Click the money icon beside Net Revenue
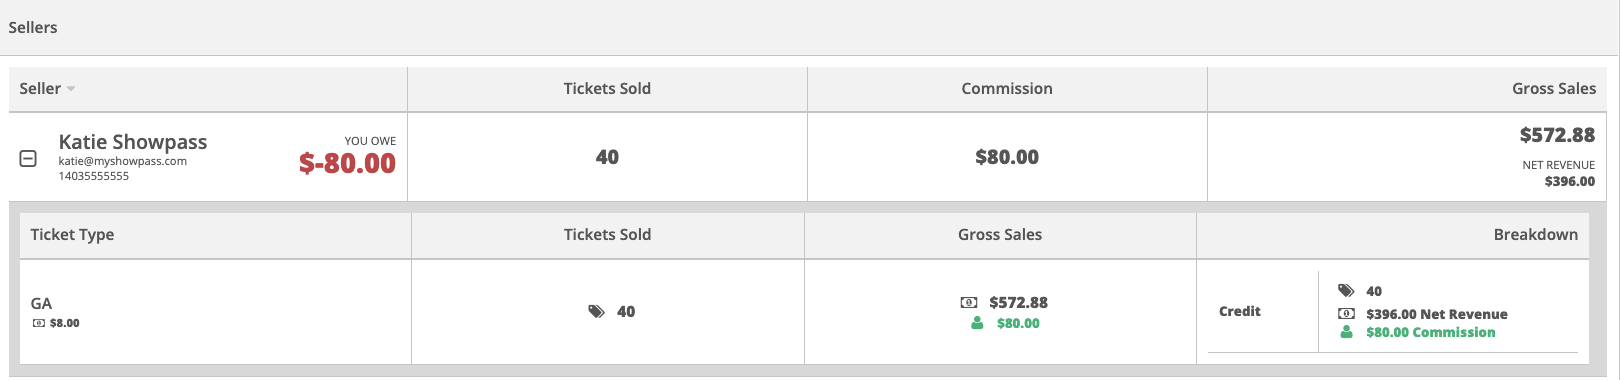The height and width of the screenshot is (380, 1620). coord(1346,314)
